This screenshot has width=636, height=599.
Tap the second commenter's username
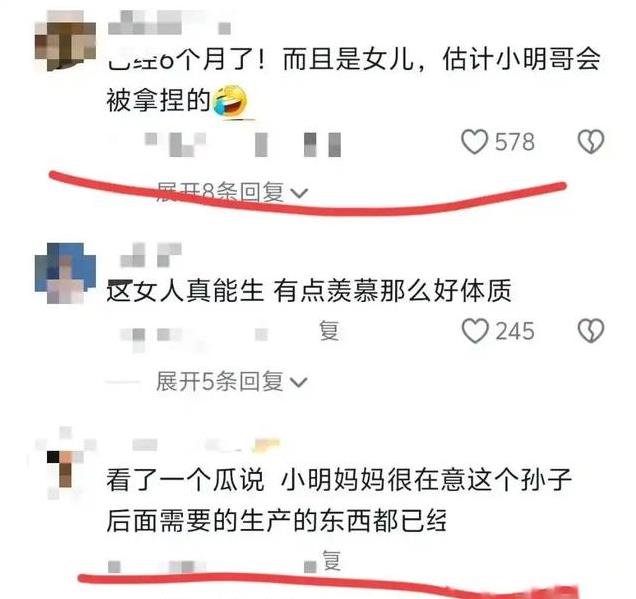tap(150, 255)
